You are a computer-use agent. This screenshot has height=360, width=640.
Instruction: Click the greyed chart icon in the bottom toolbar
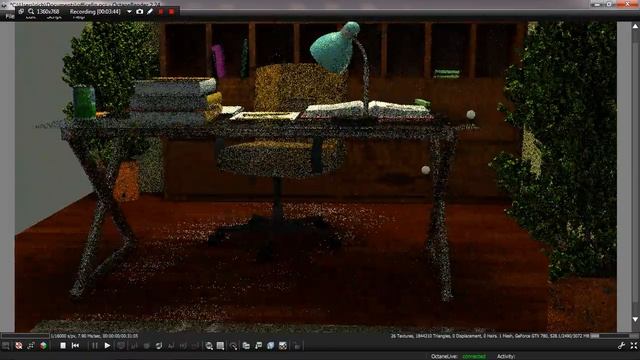[x=134, y=346]
